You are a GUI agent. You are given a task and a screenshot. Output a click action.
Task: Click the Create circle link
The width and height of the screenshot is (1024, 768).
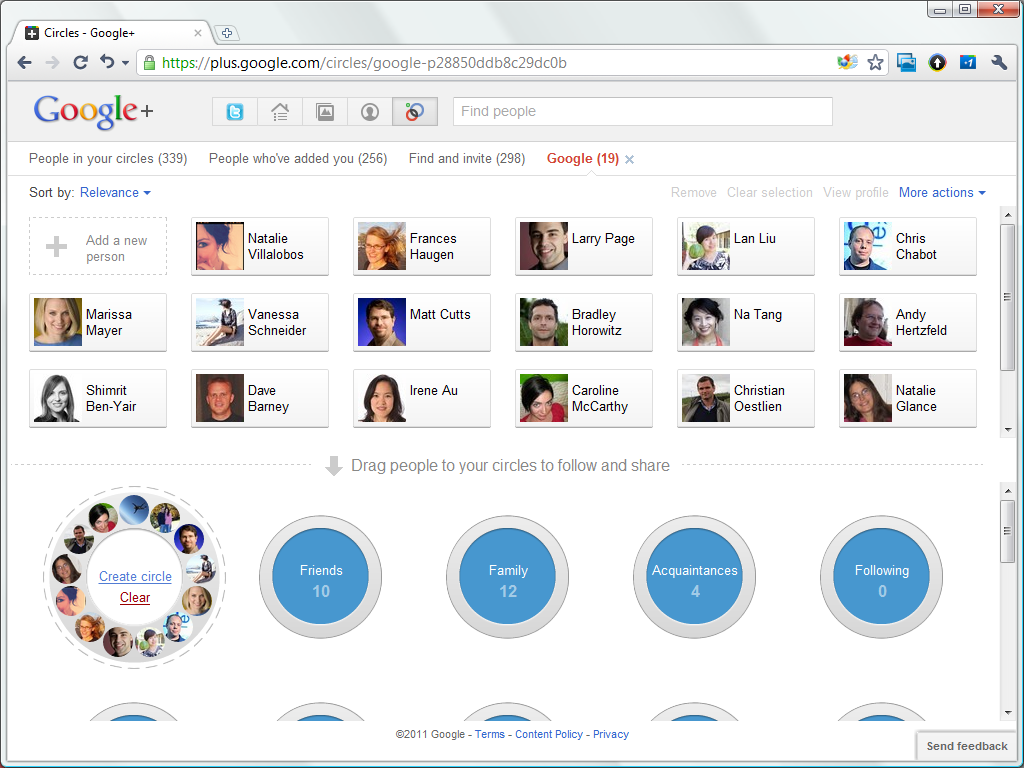coord(134,576)
